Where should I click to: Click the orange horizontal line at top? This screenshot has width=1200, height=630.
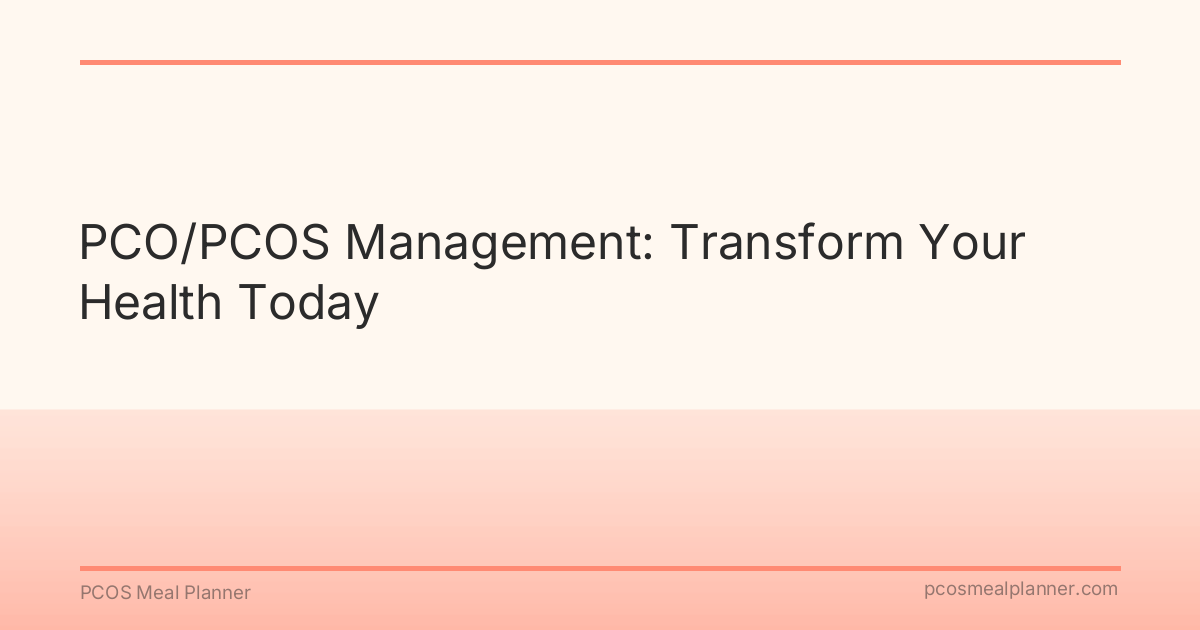[600, 62]
